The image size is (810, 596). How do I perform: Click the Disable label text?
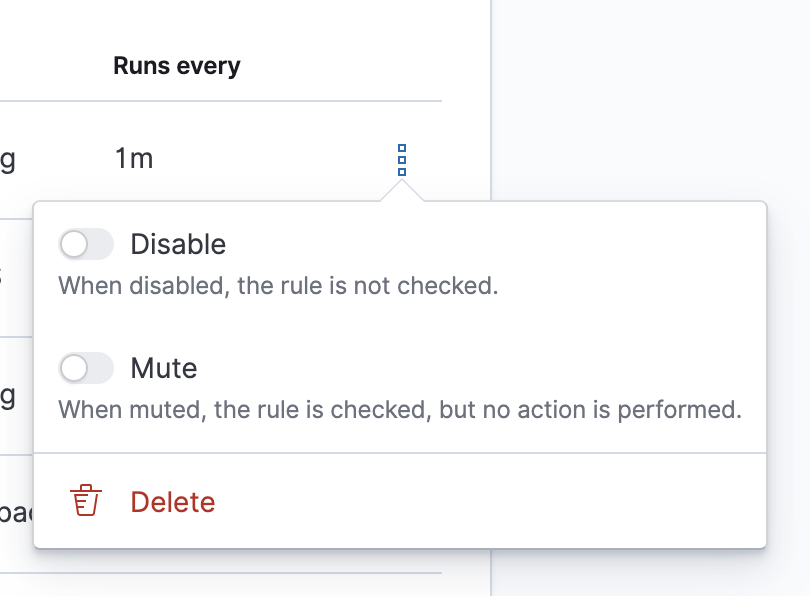tap(178, 244)
